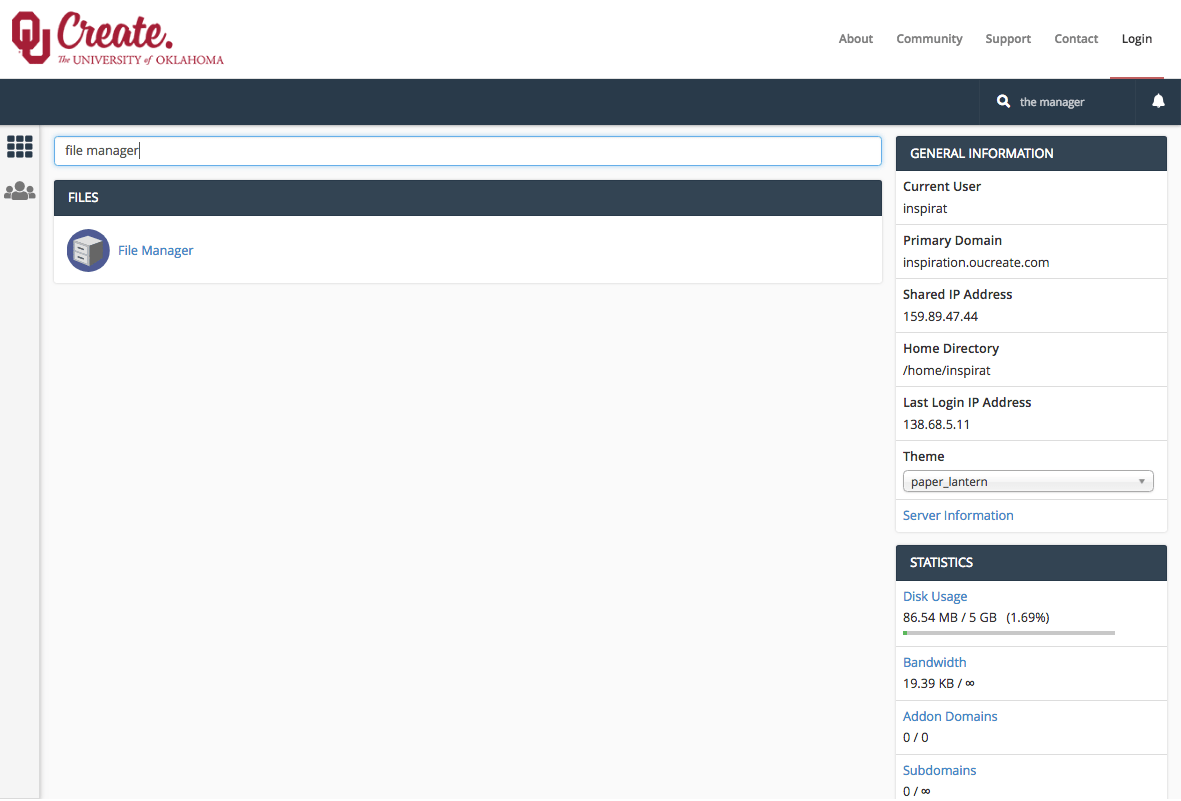The image size is (1181, 801).
Task: Open the Support page
Action: point(1007,38)
